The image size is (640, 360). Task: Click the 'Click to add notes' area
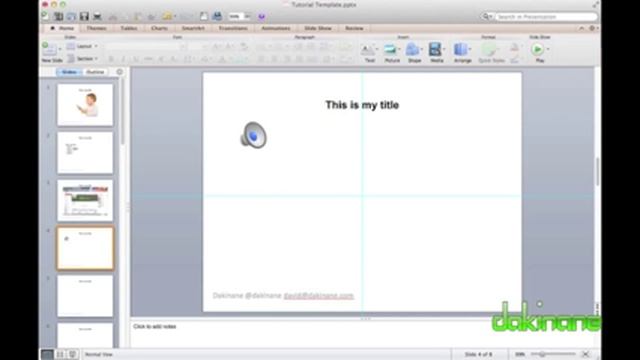point(155,327)
